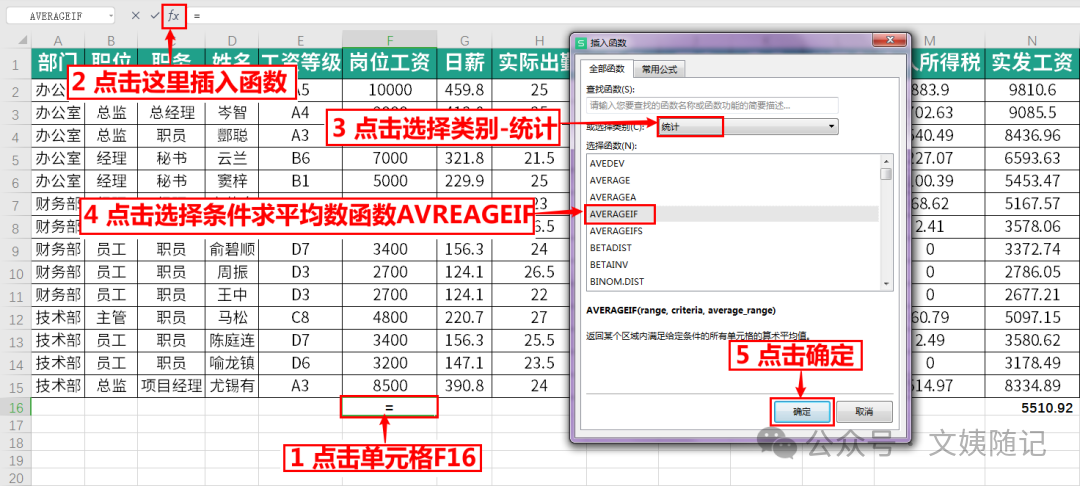Confirm formula with the checkmark icon
This screenshot has width=1080, height=486.
click(154, 15)
